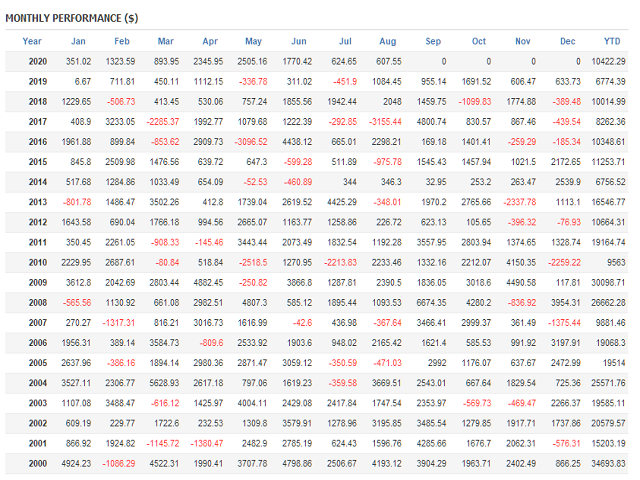The width and height of the screenshot is (640, 480).
Task: Click the Nov column header
Action: point(523,41)
